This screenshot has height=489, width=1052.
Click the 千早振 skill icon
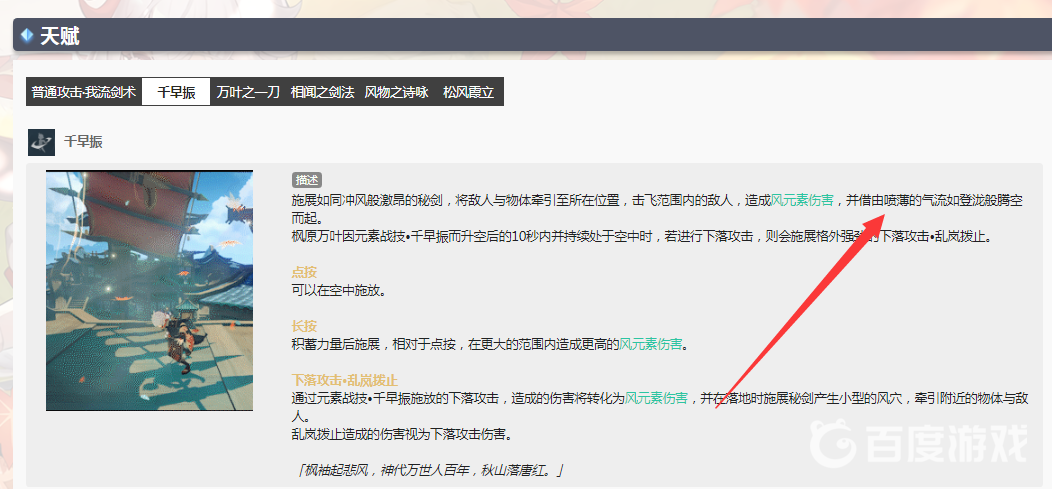(41, 142)
